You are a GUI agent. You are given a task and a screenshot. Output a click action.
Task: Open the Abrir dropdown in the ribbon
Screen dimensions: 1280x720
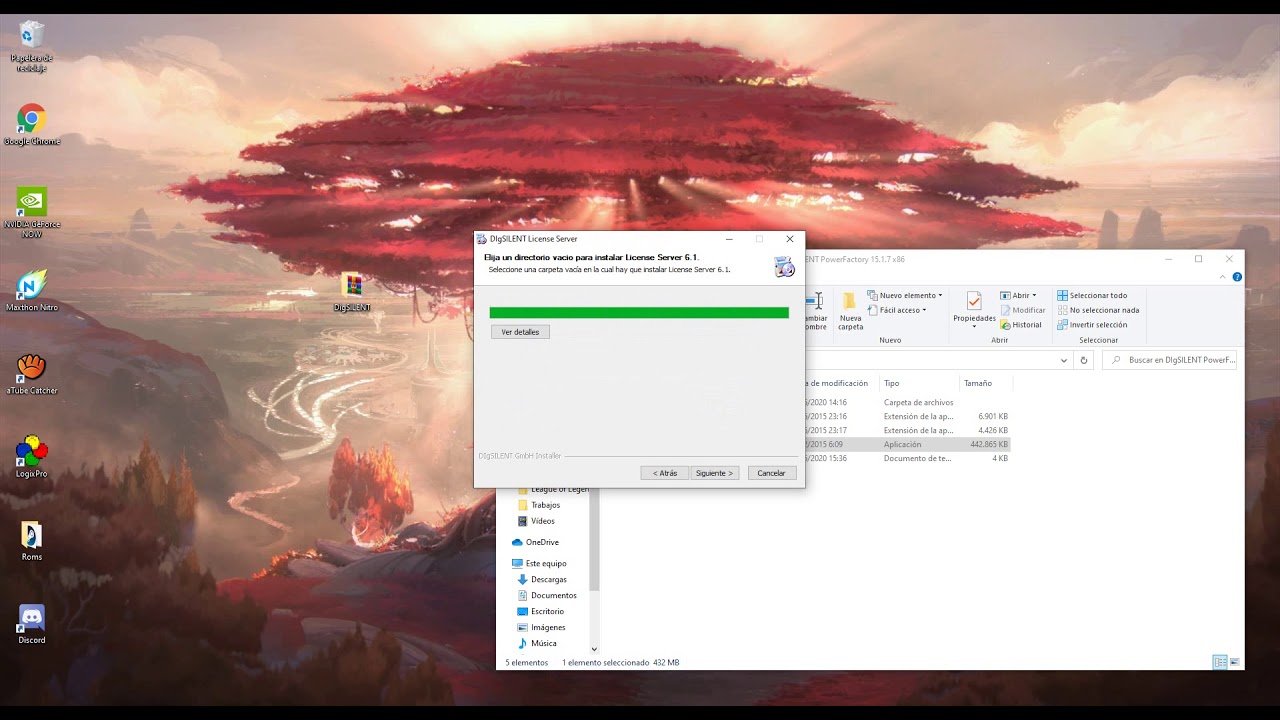coord(1018,295)
